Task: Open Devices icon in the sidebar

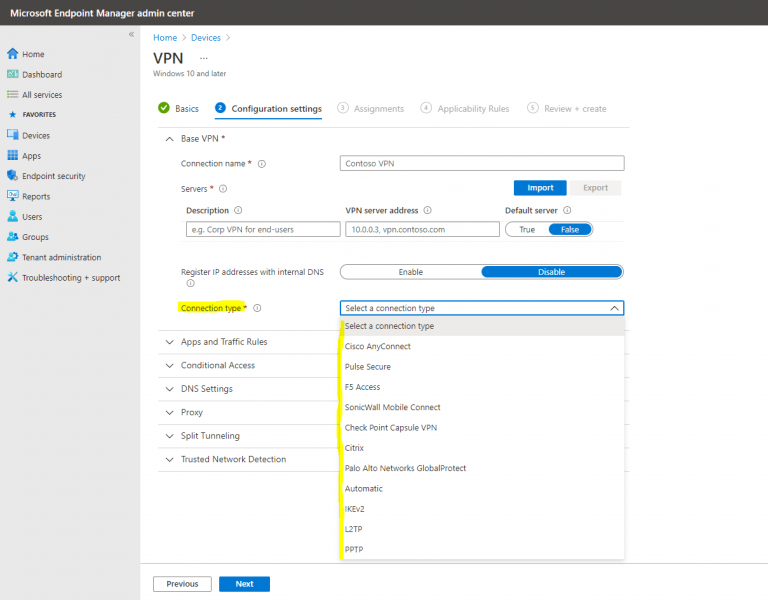Action: 13,135
